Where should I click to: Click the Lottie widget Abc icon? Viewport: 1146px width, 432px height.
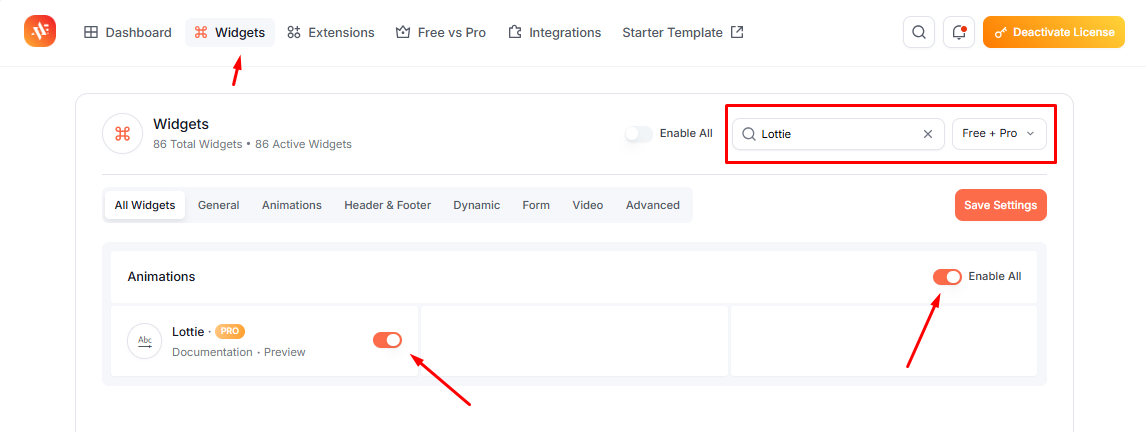point(145,341)
